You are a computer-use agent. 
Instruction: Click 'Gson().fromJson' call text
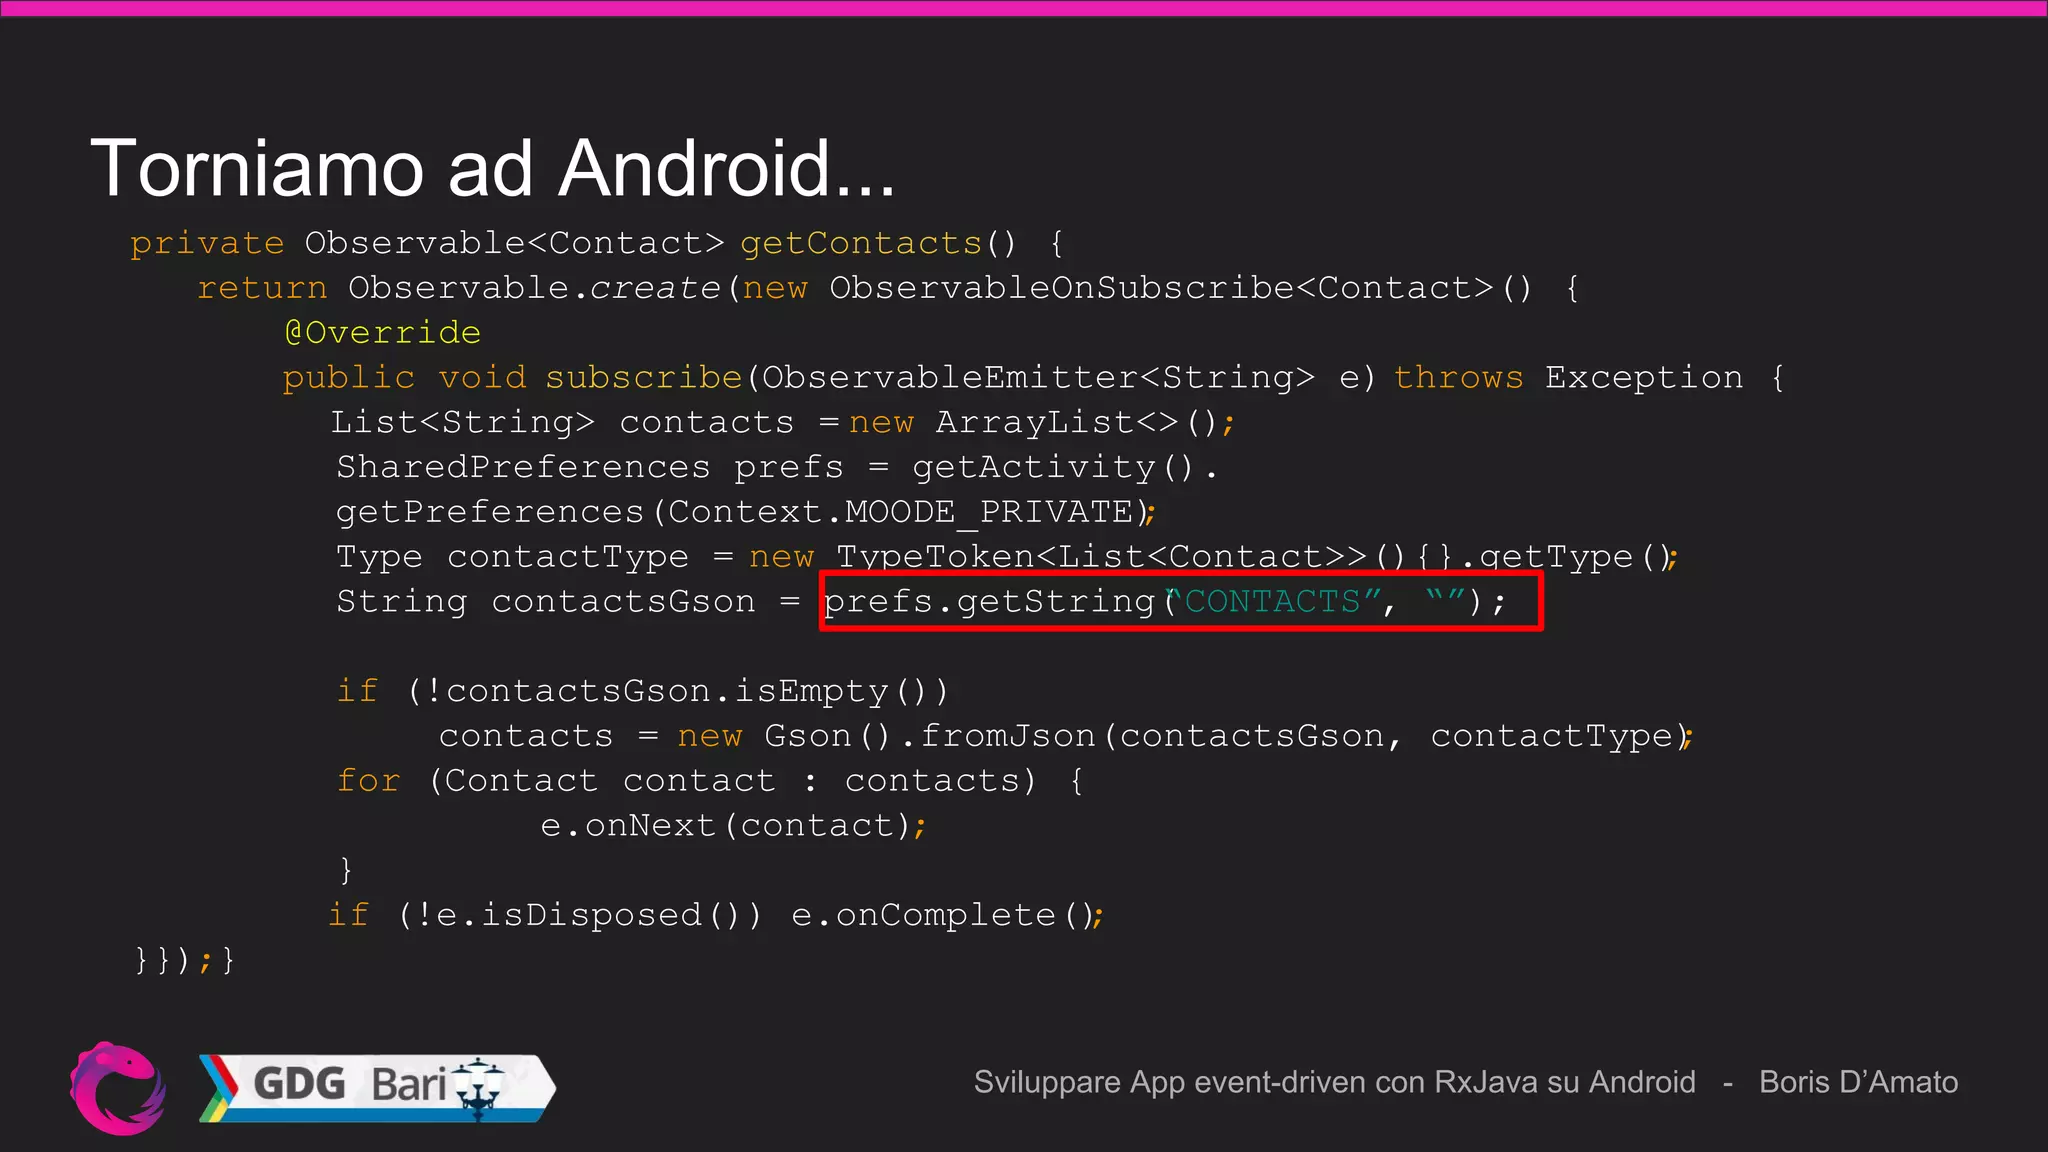(x=930, y=736)
